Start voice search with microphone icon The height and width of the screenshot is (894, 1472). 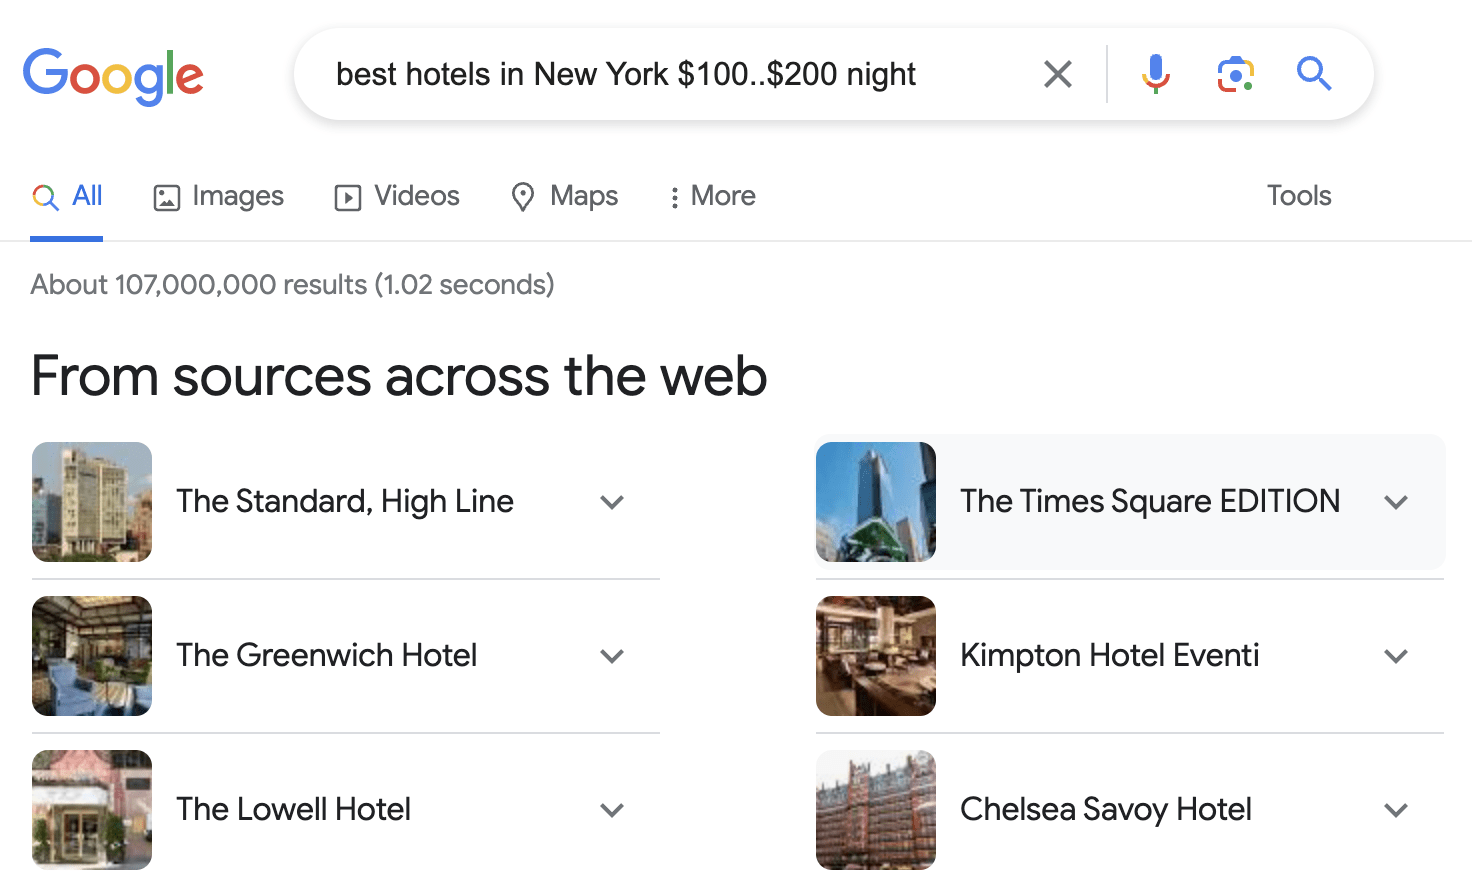[x=1155, y=74]
